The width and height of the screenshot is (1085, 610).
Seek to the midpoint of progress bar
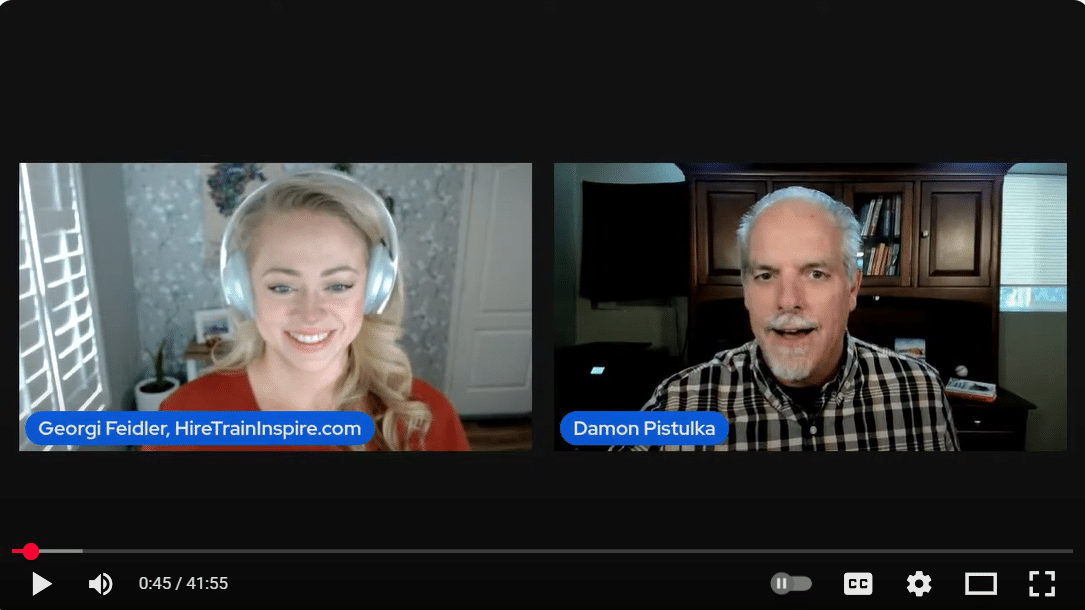pos(542,551)
